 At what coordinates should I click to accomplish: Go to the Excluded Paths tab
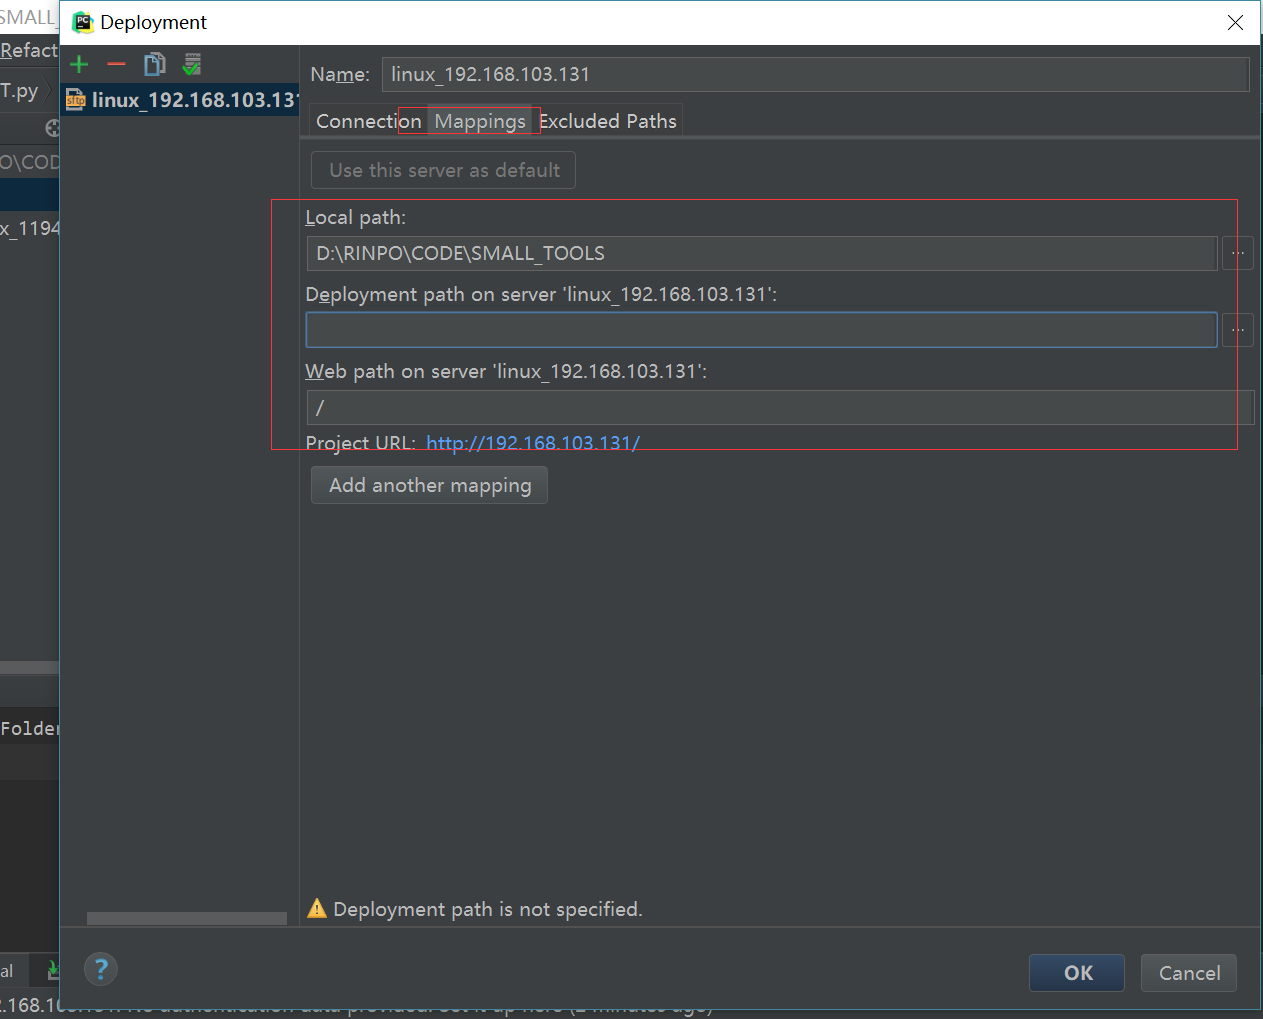[610, 121]
